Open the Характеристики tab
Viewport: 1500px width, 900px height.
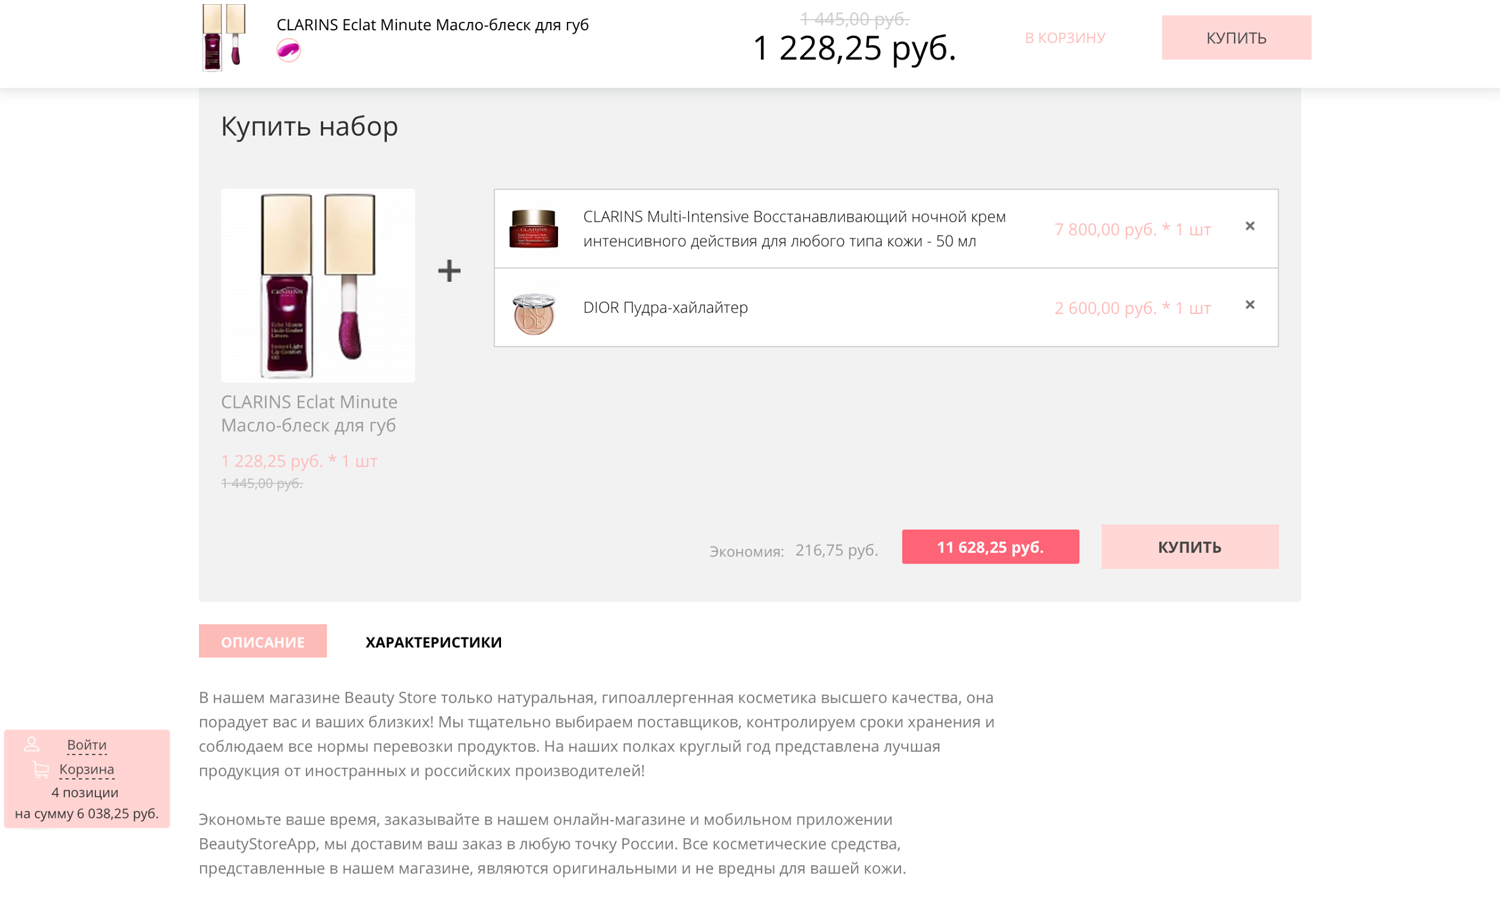pos(433,642)
